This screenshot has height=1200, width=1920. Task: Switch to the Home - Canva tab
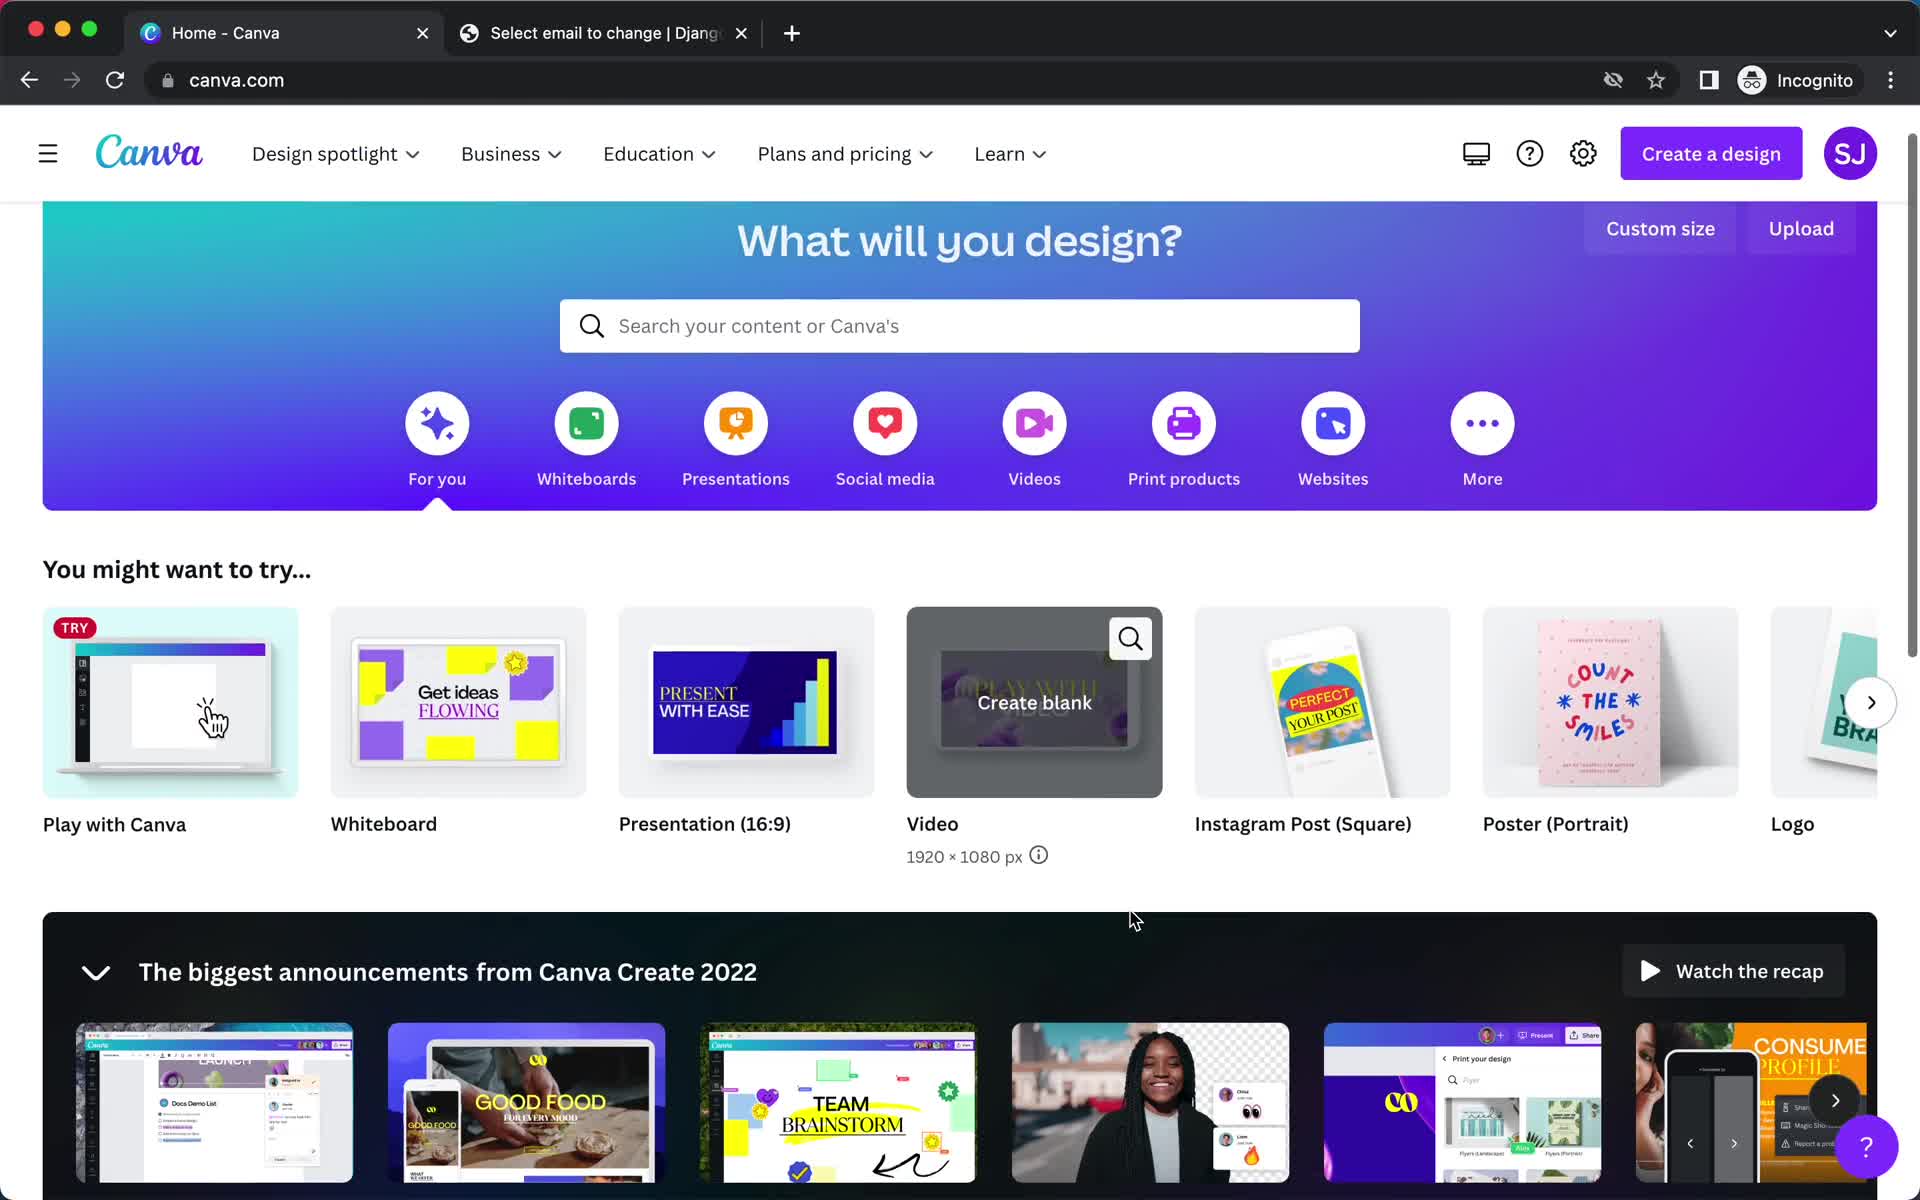(x=285, y=33)
